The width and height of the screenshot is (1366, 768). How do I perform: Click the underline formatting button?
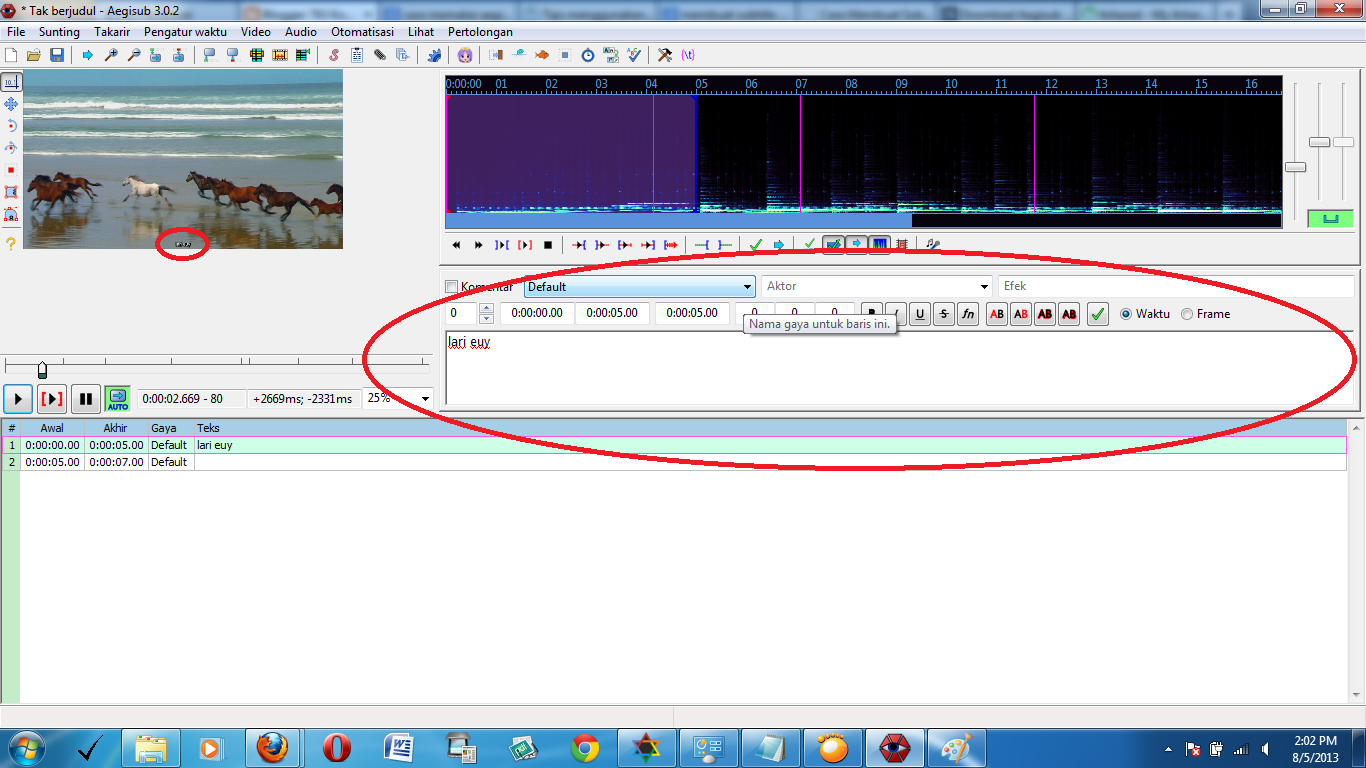(x=919, y=314)
